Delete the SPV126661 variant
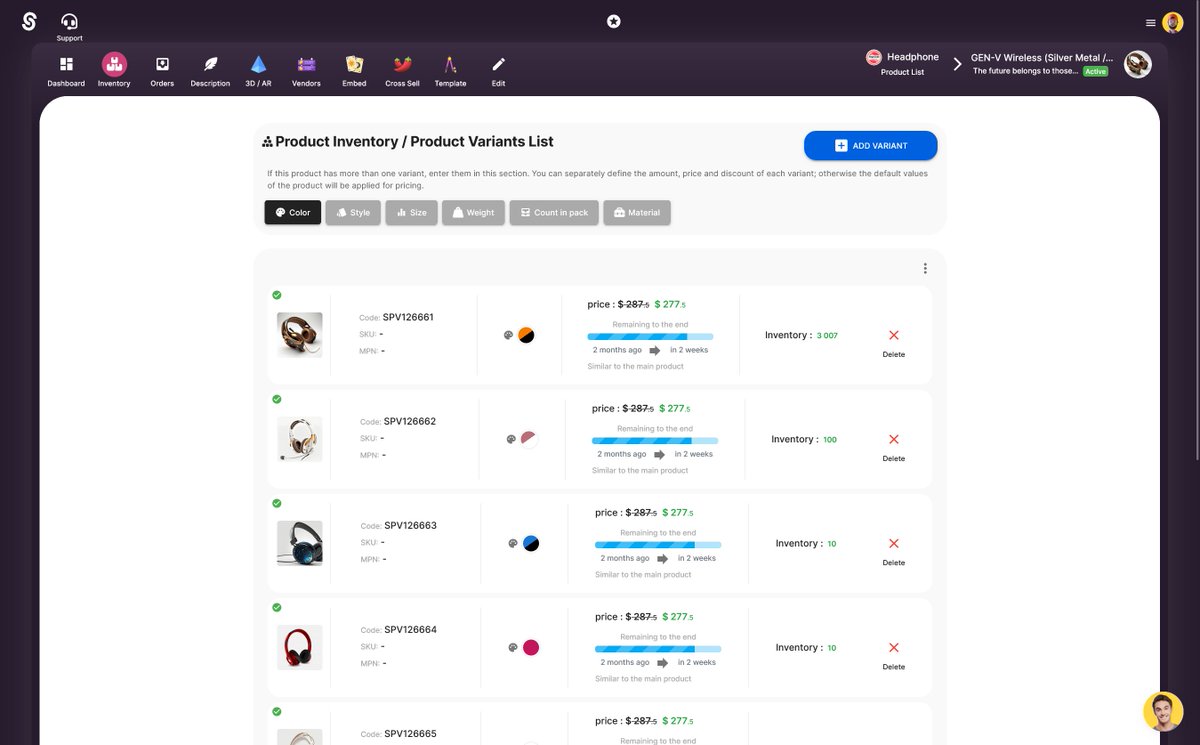The height and width of the screenshot is (745, 1200). [894, 342]
